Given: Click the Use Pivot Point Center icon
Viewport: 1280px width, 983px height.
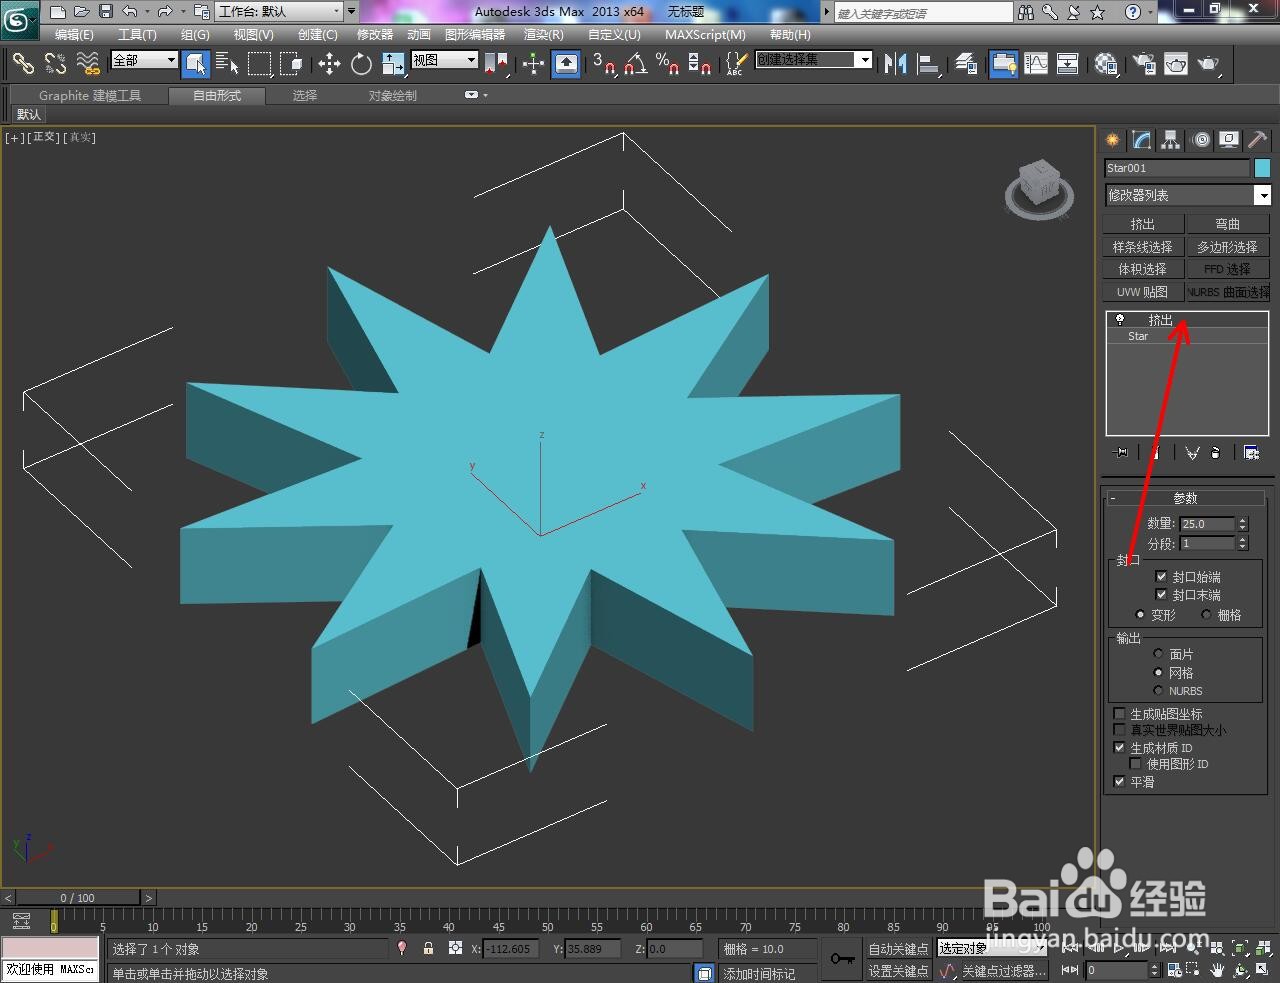Looking at the screenshot, I should (496, 64).
